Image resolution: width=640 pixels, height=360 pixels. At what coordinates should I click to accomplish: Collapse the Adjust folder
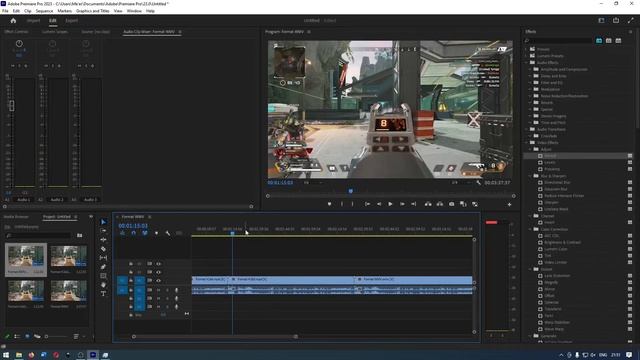coord(531,149)
